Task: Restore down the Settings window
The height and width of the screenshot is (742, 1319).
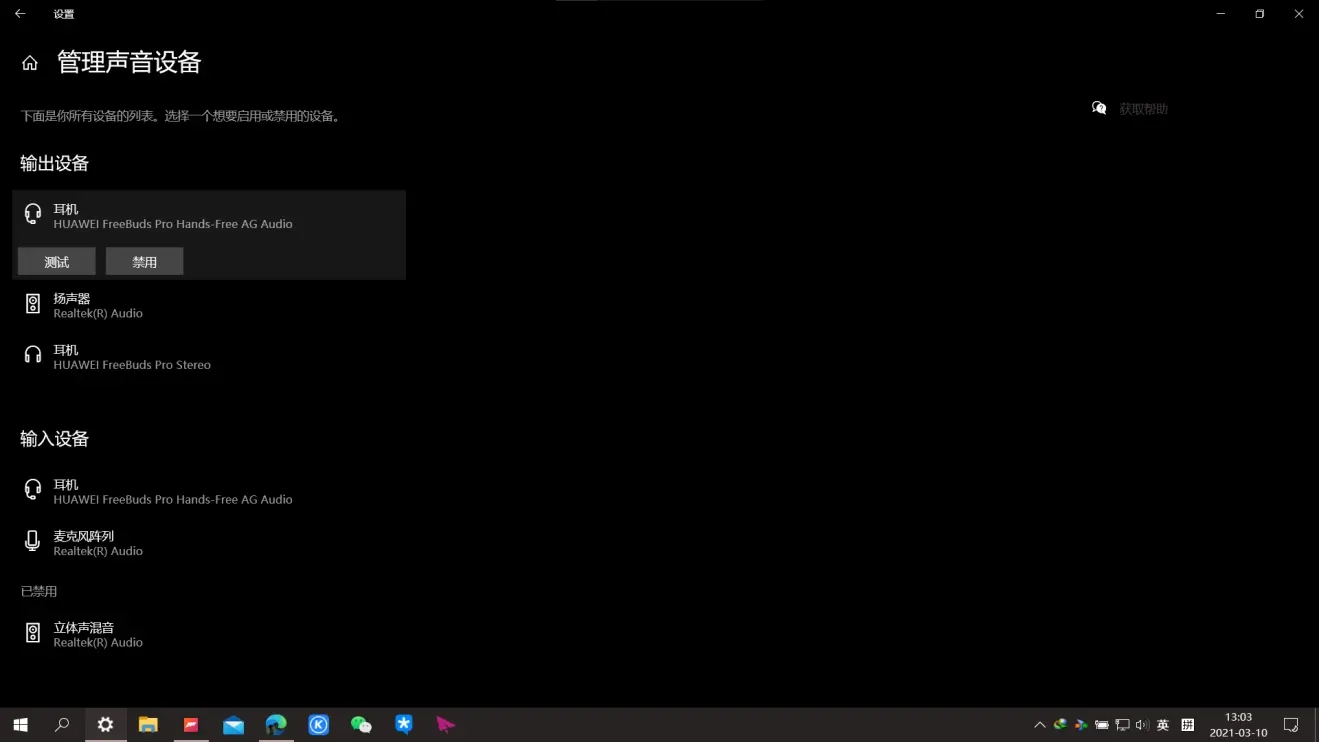Action: click(1260, 14)
